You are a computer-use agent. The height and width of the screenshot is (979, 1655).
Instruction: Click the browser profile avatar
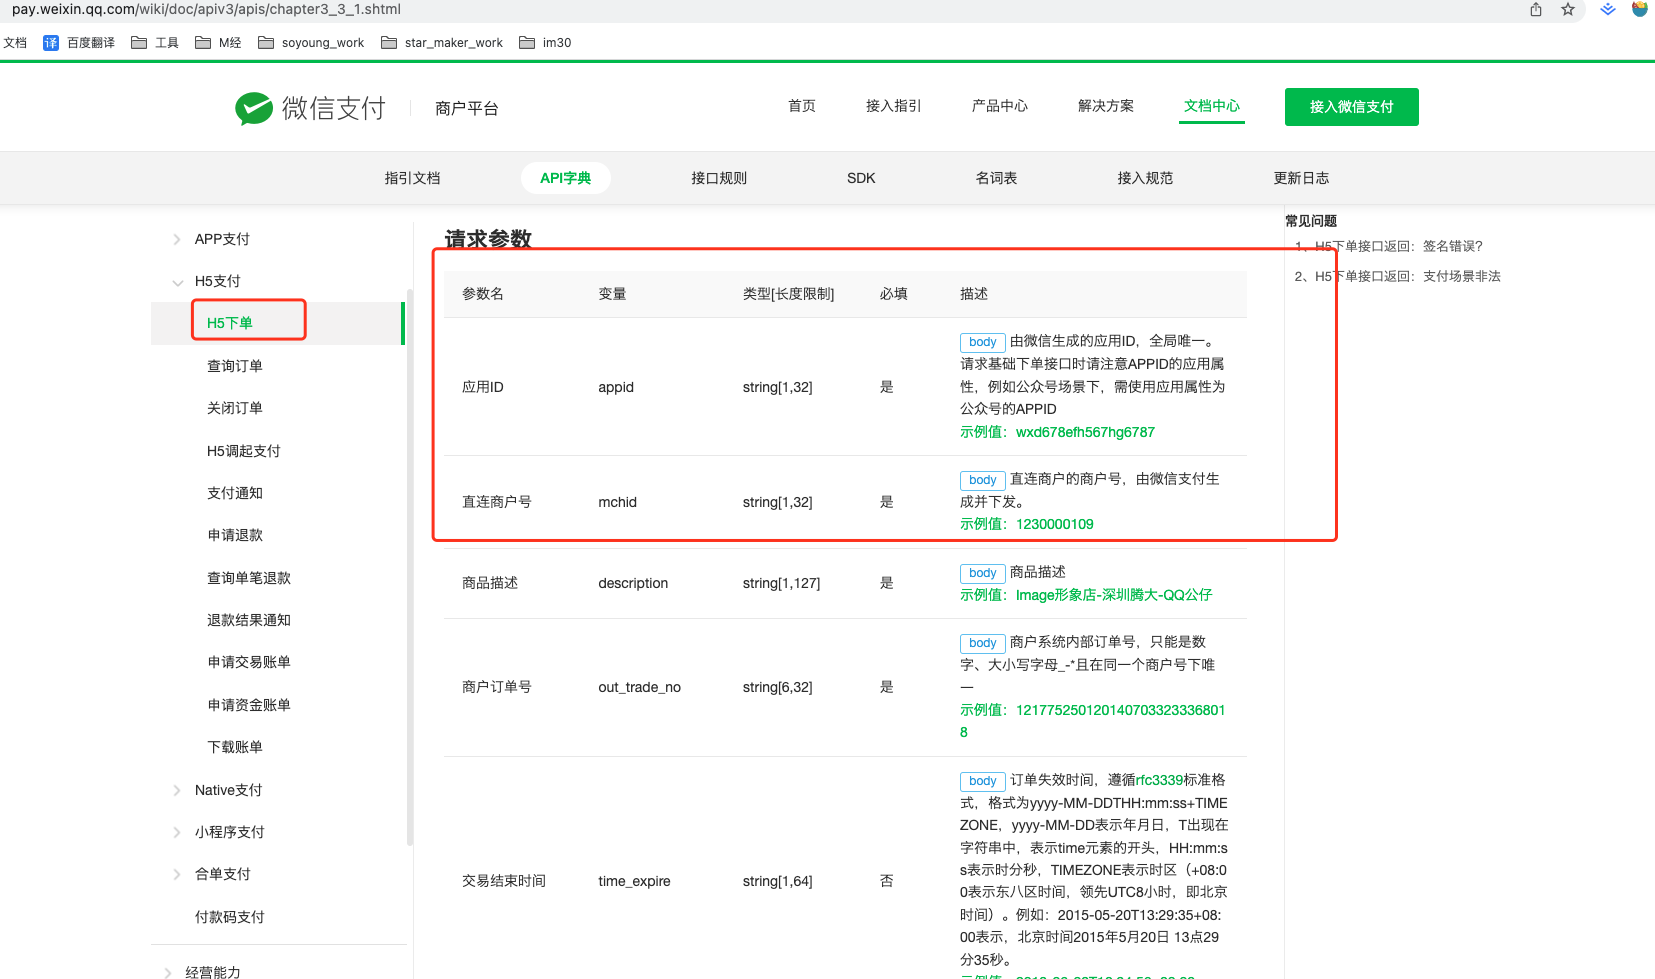pyautogui.click(x=1640, y=10)
